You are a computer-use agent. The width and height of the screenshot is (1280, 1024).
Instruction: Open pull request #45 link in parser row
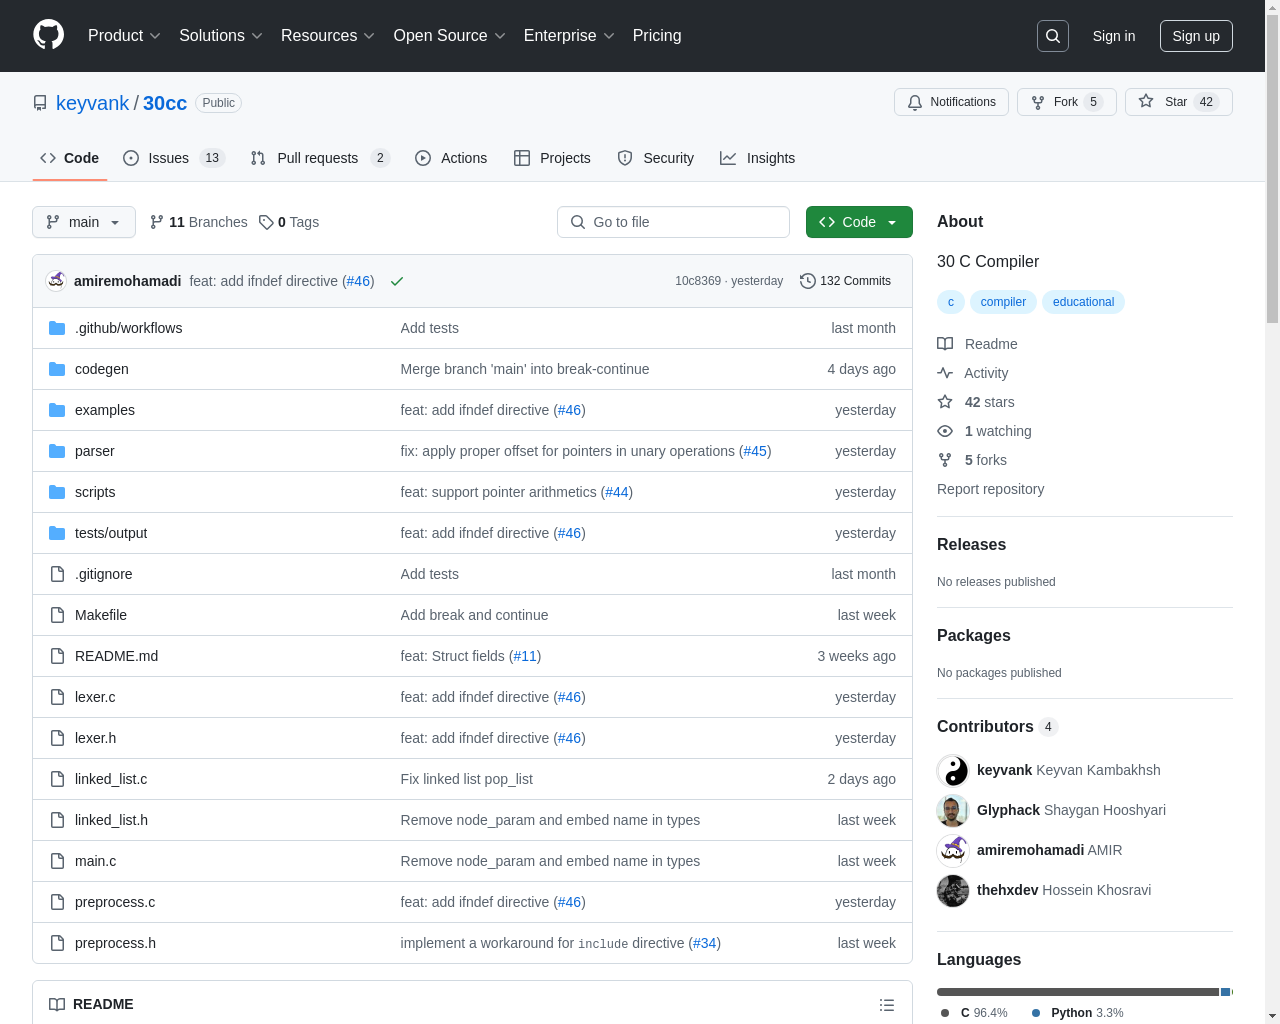[755, 451]
